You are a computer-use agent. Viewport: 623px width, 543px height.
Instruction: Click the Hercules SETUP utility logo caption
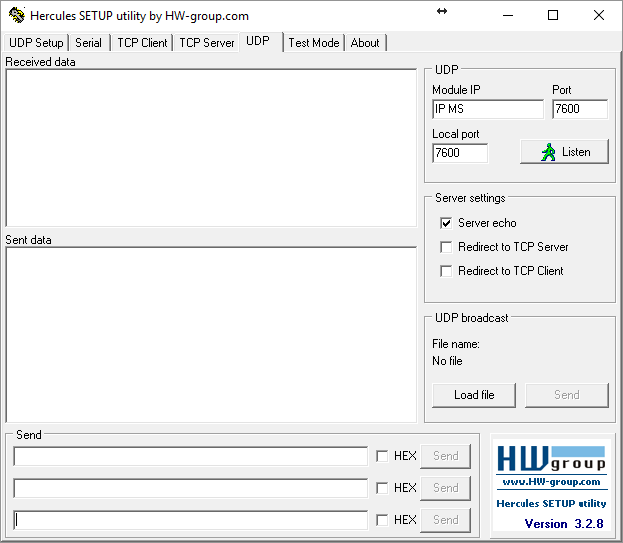(x=551, y=503)
